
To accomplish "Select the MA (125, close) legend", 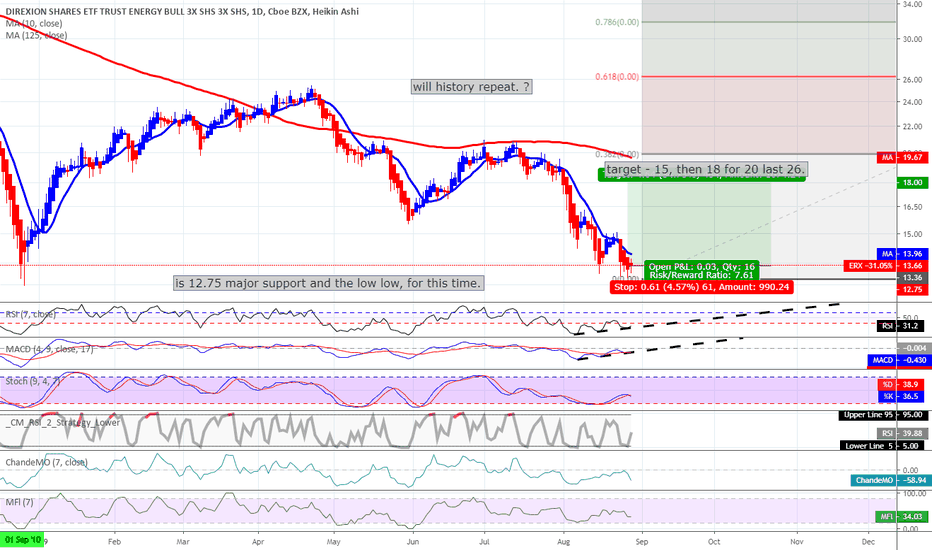I will tap(36, 36).
